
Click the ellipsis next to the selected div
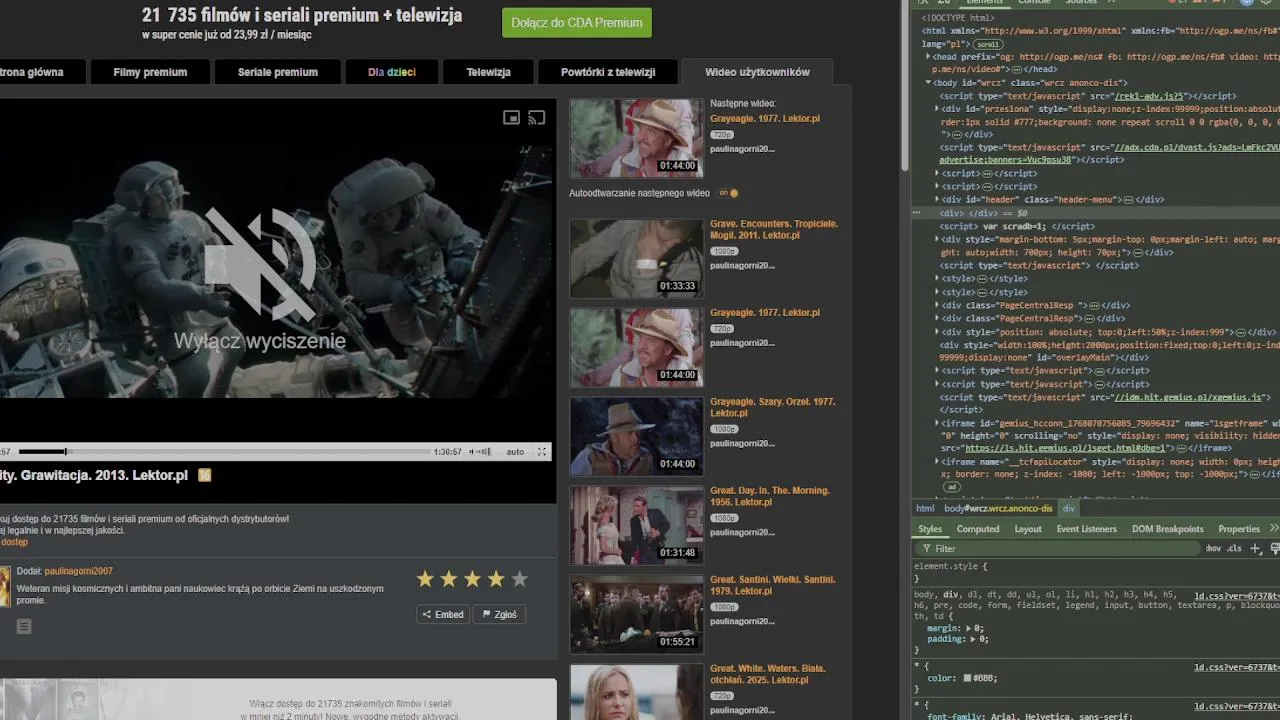[x=916, y=213]
